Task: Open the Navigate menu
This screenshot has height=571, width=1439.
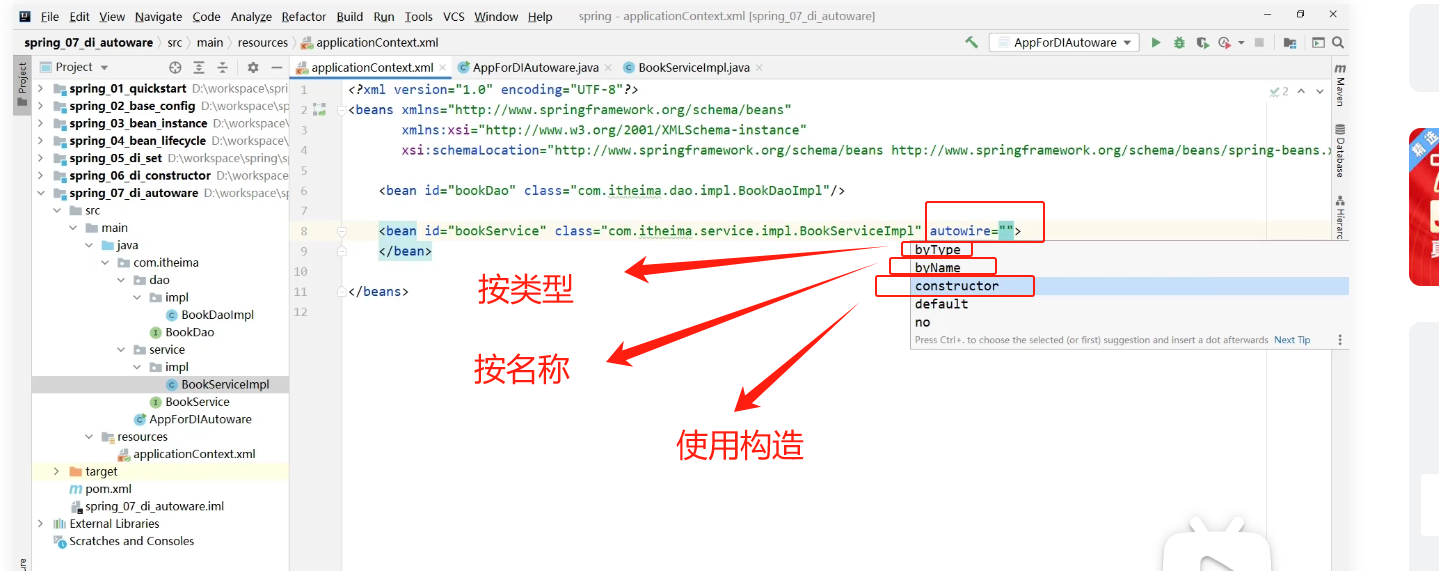Action: [159, 17]
